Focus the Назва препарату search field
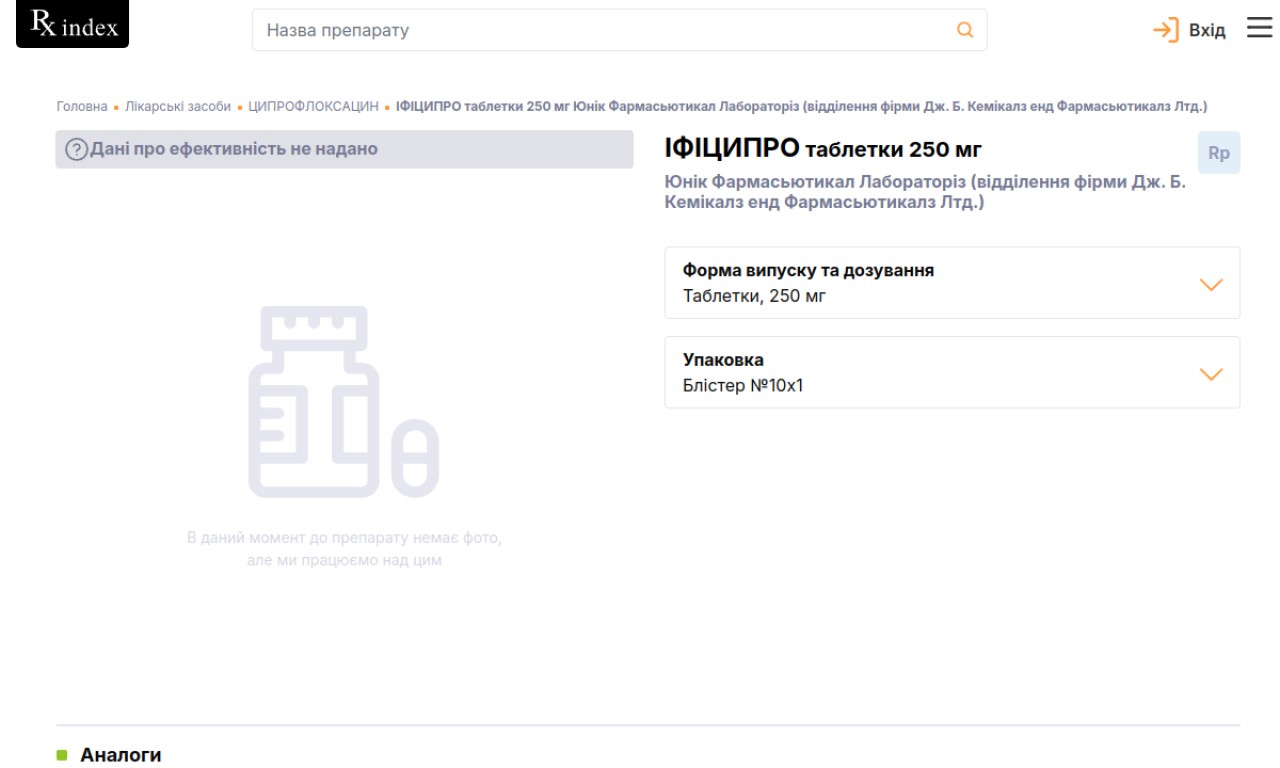Image resolution: width=1280 pixels, height=768 pixels. pos(619,30)
